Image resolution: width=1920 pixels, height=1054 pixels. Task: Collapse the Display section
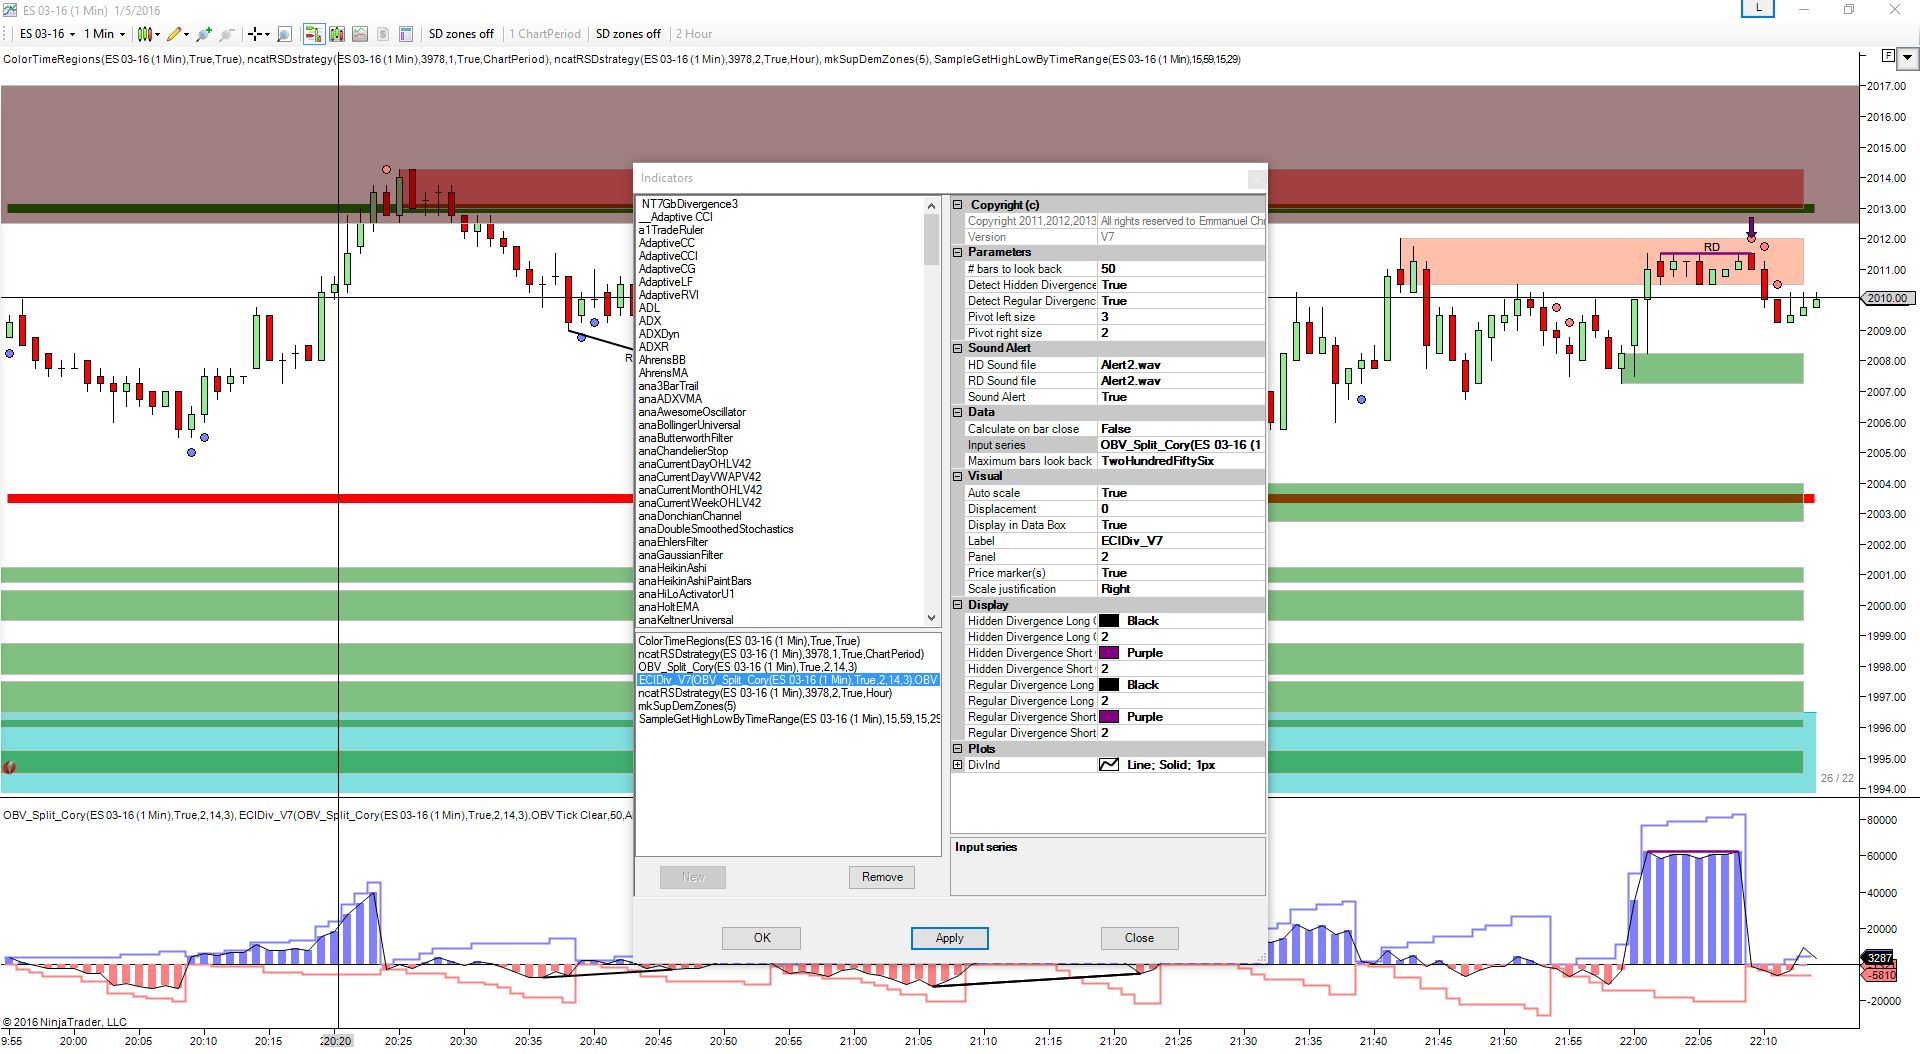(x=958, y=605)
